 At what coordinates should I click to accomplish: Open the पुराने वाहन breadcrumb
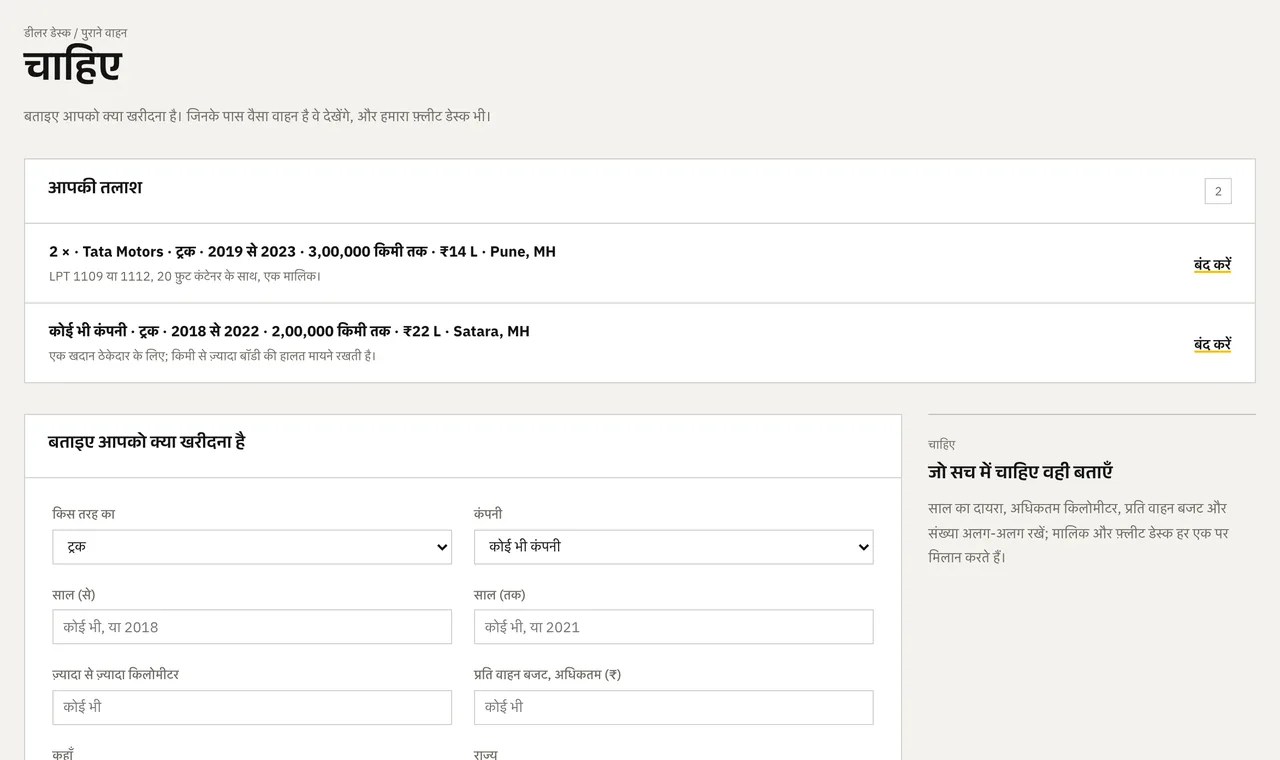coord(104,33)
